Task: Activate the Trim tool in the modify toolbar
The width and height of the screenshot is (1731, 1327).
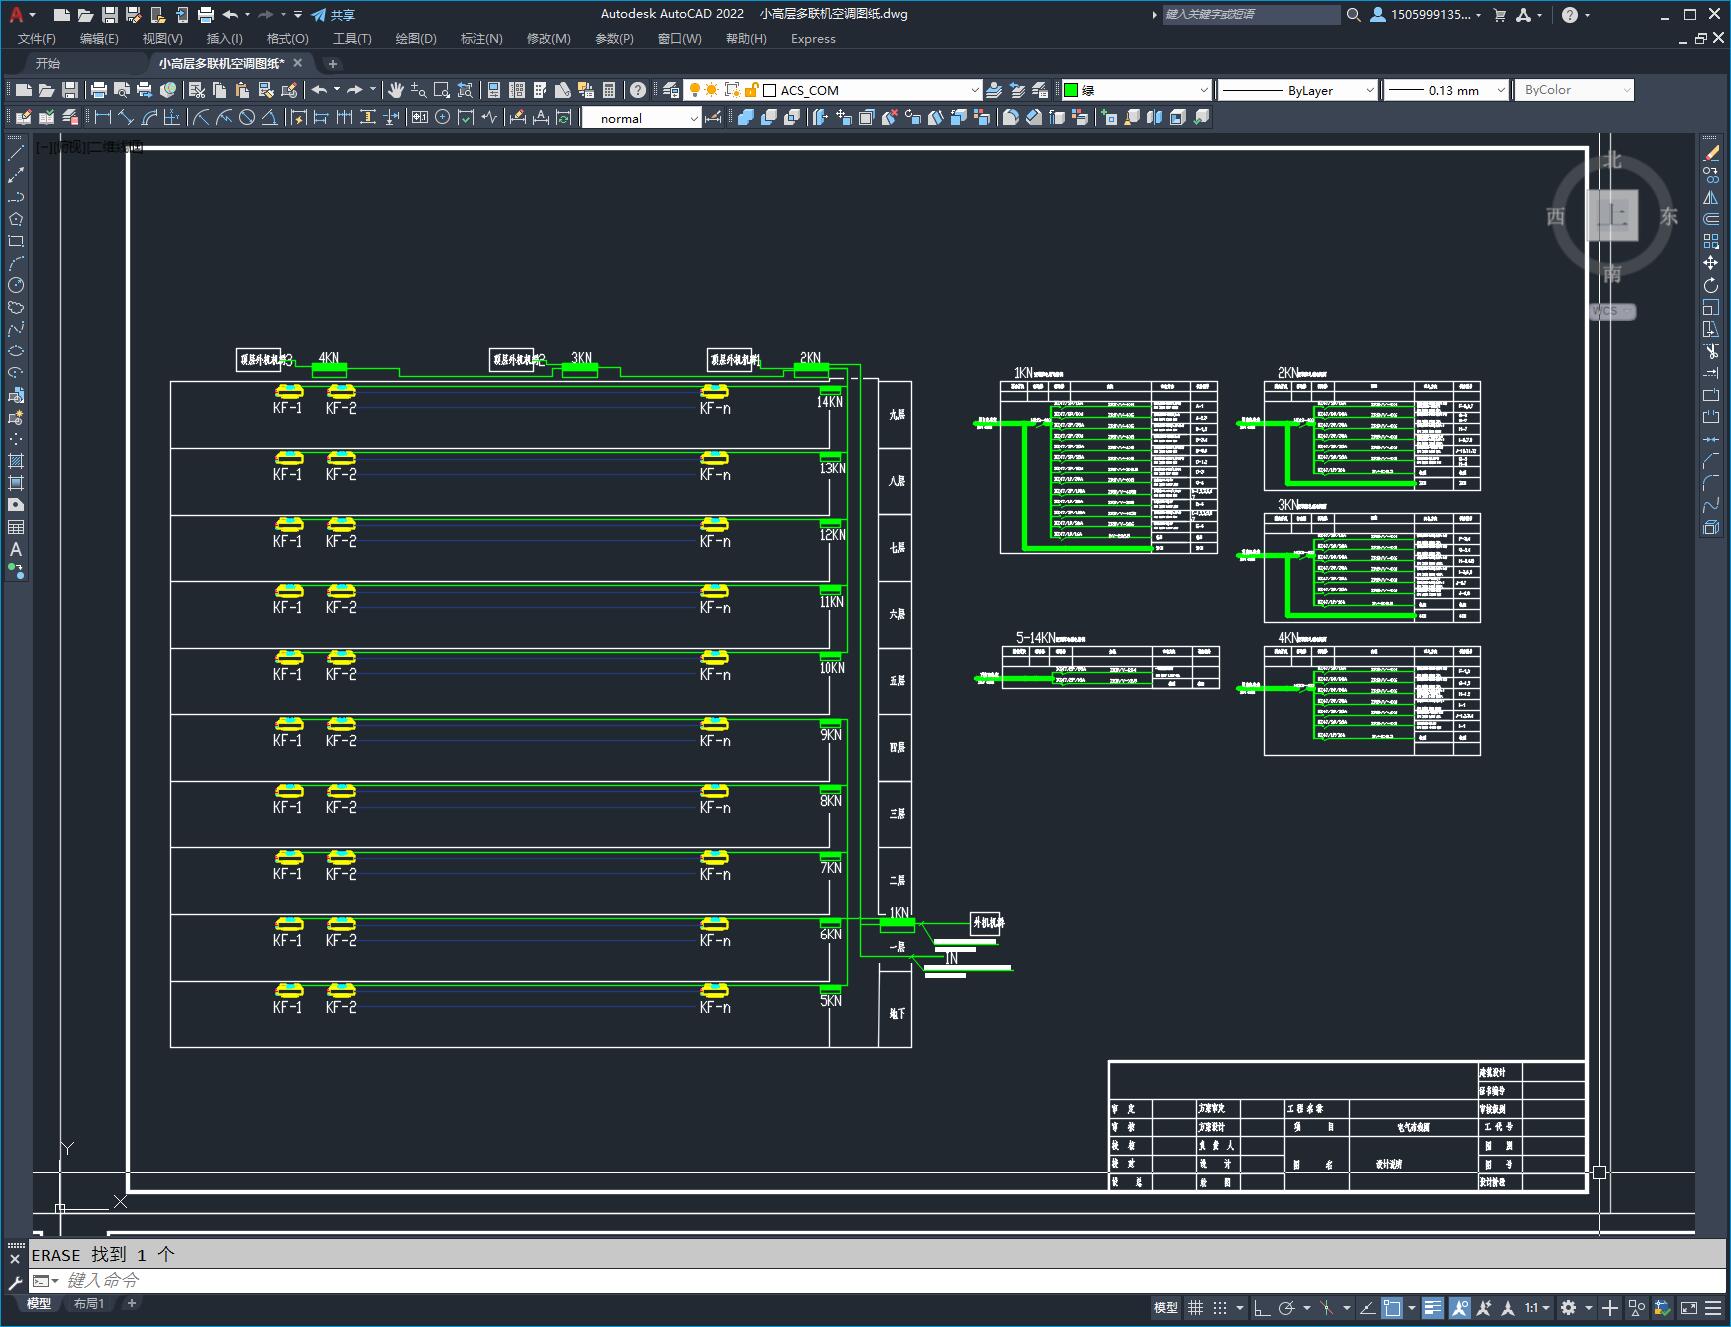Action: [1711, 351]
